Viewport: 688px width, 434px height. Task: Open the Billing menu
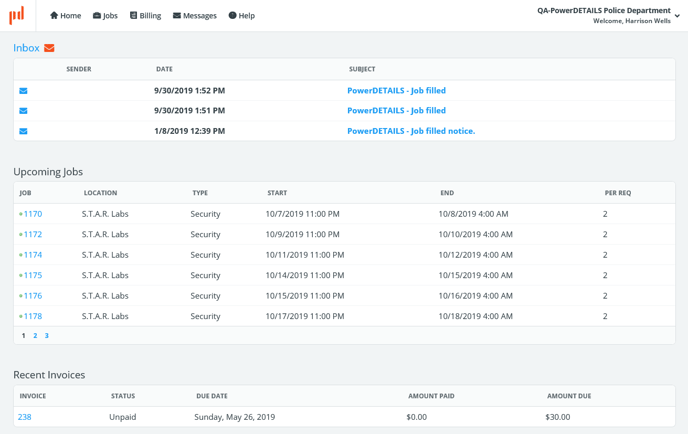pyautogui.click(x=145, y=16)
